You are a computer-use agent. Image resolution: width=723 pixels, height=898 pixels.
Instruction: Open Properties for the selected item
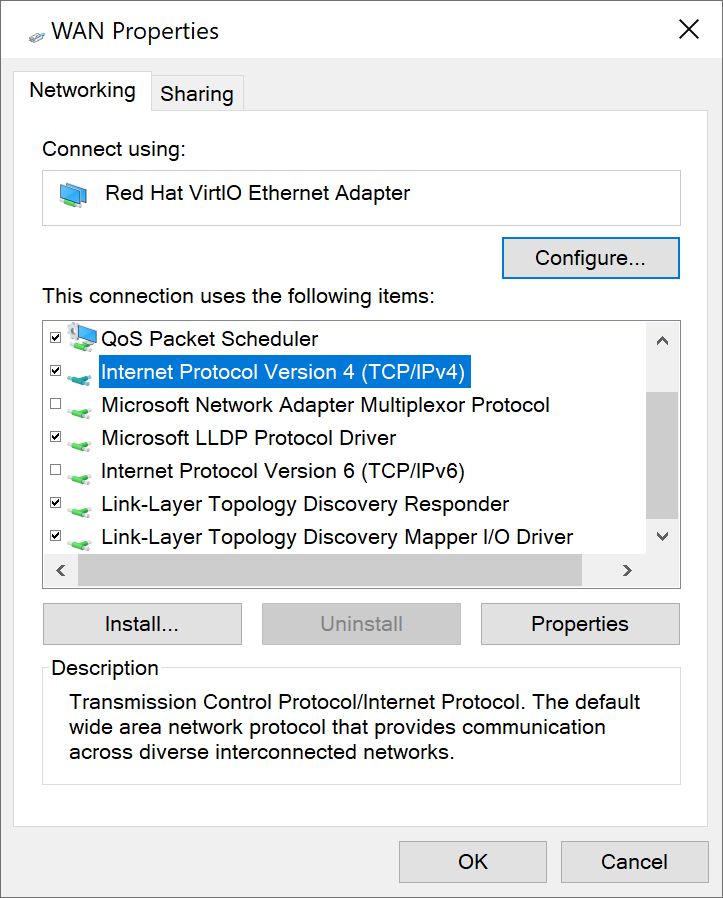[579, 624]
